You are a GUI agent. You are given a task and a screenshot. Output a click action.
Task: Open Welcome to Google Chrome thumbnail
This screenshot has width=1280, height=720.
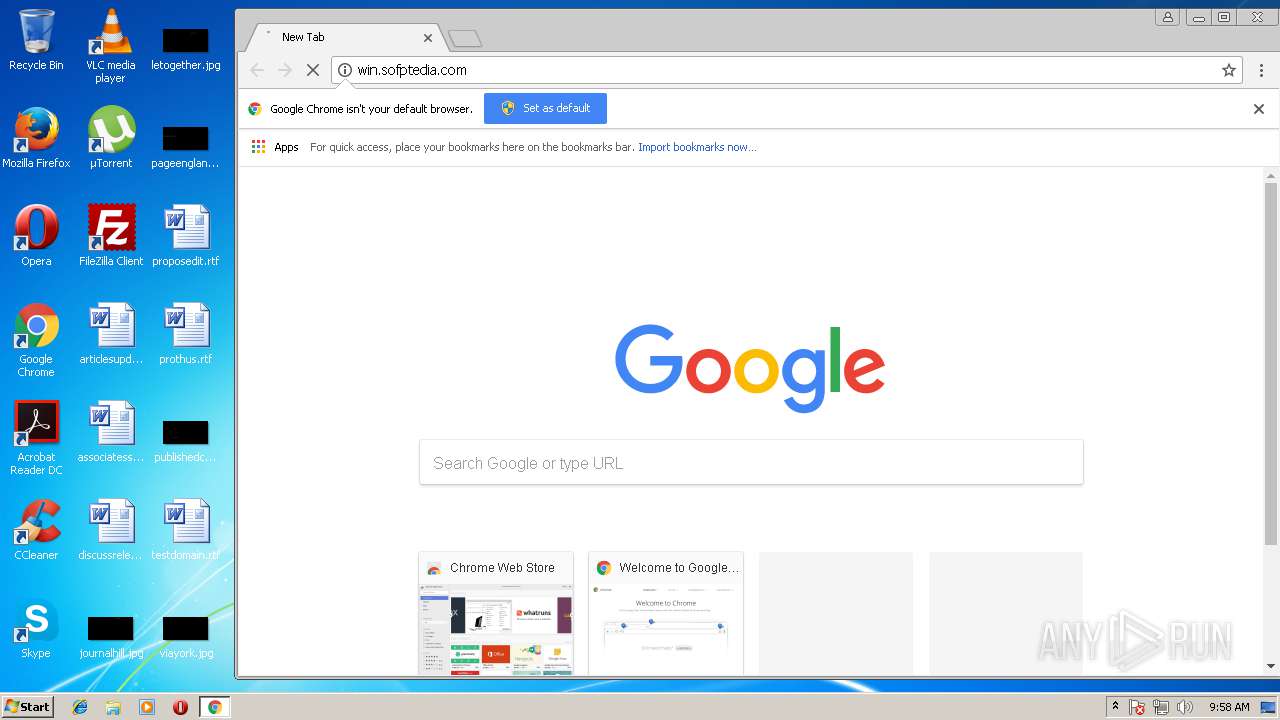(x=666, y=614)
